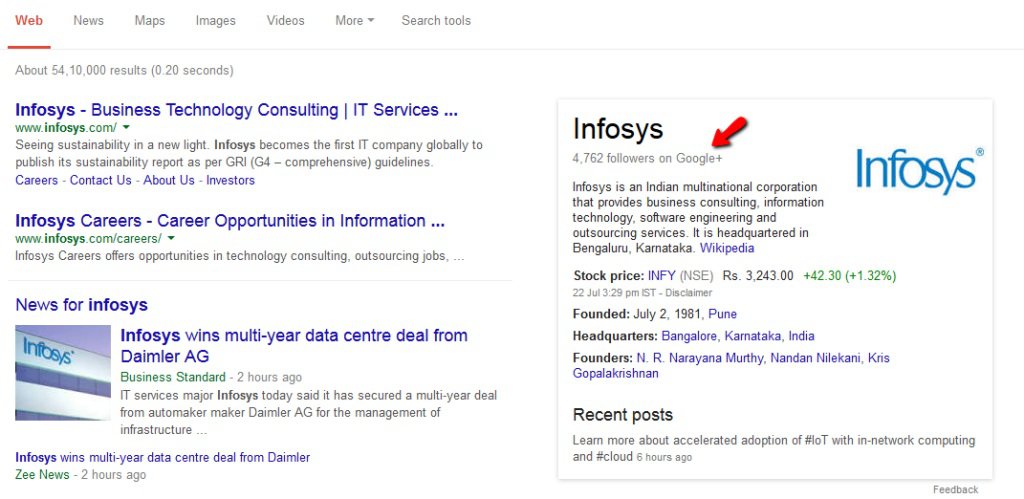This screenshot has width=1024, height=499.
Task: Select the active Web tab
Action: [29, 21]
